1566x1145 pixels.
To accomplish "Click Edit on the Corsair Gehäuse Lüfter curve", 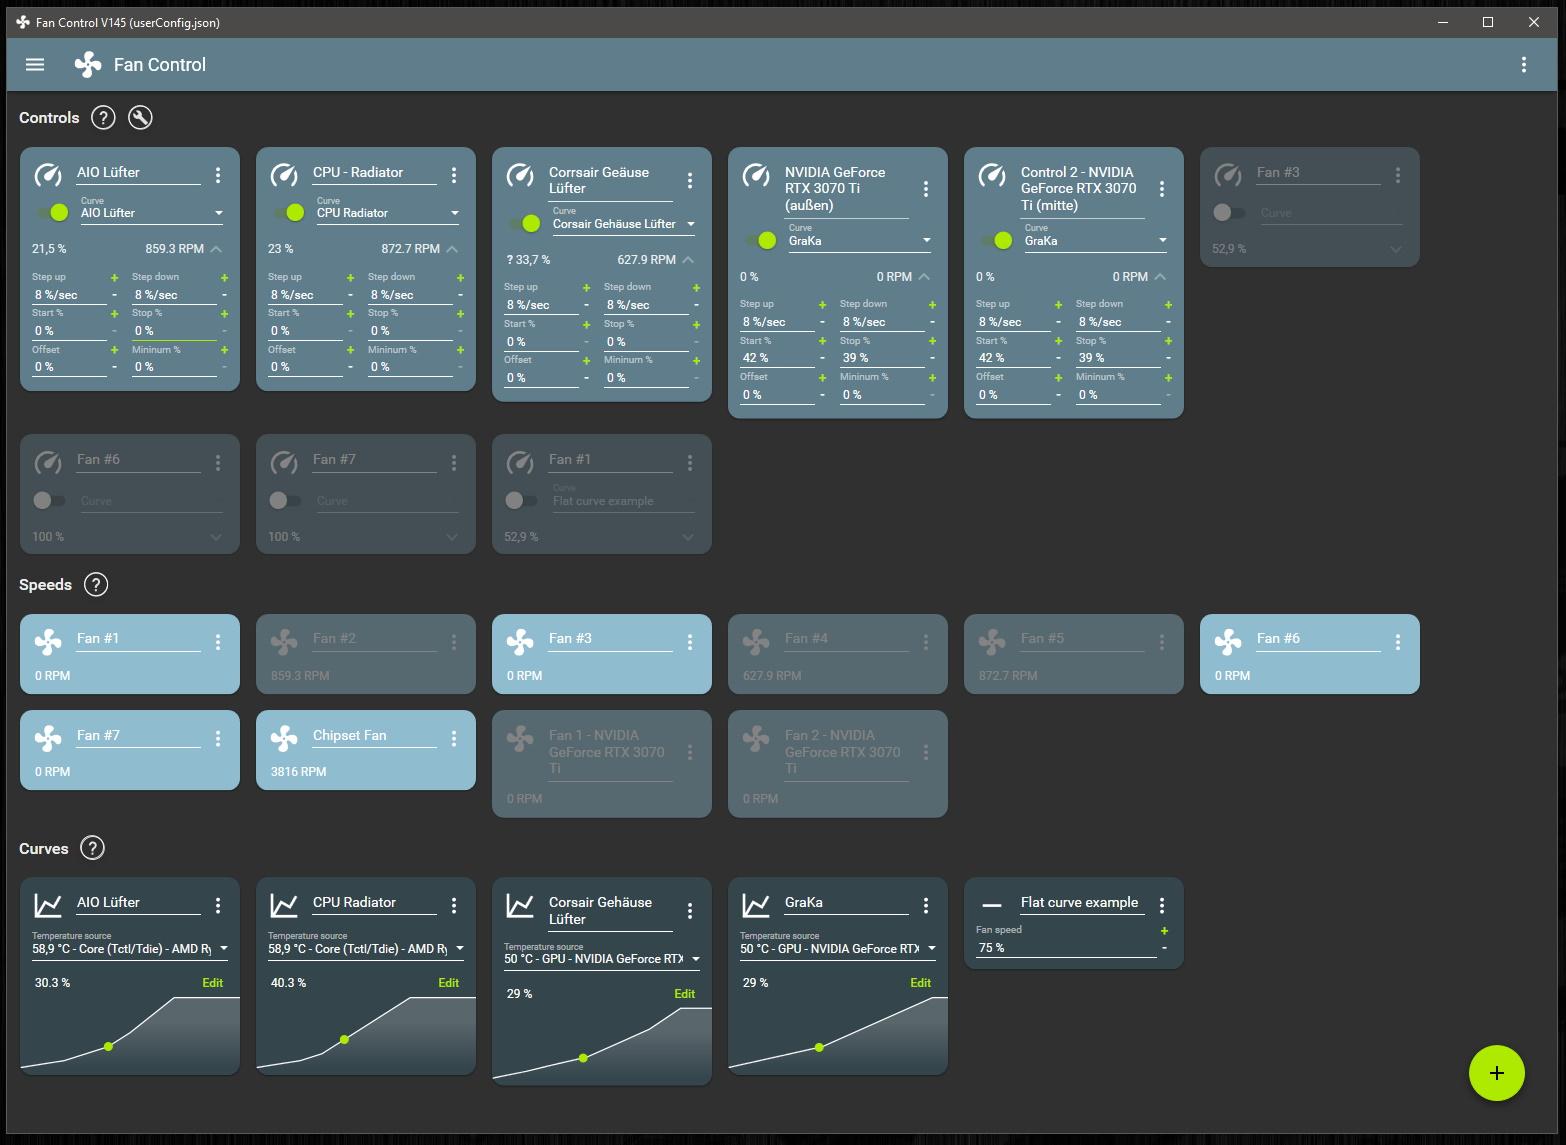I will [685, 994].
